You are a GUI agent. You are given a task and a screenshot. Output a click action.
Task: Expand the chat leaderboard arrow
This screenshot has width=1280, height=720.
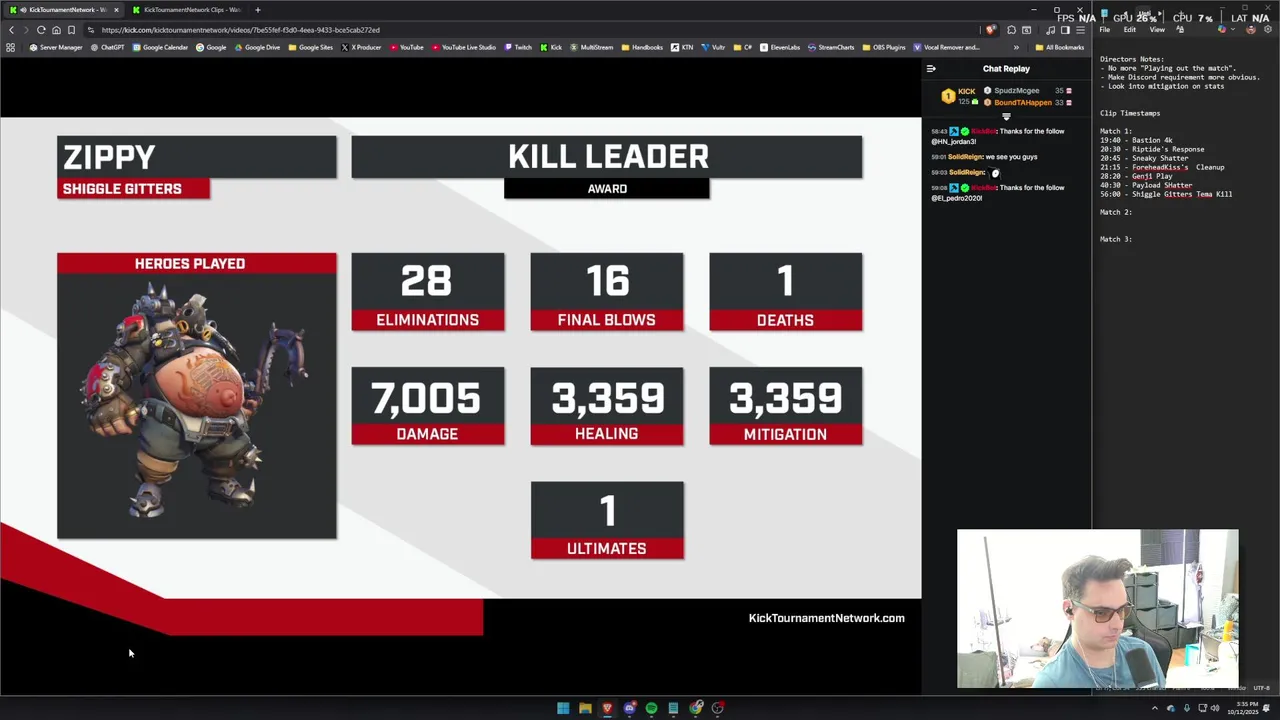pos(1006,117)
